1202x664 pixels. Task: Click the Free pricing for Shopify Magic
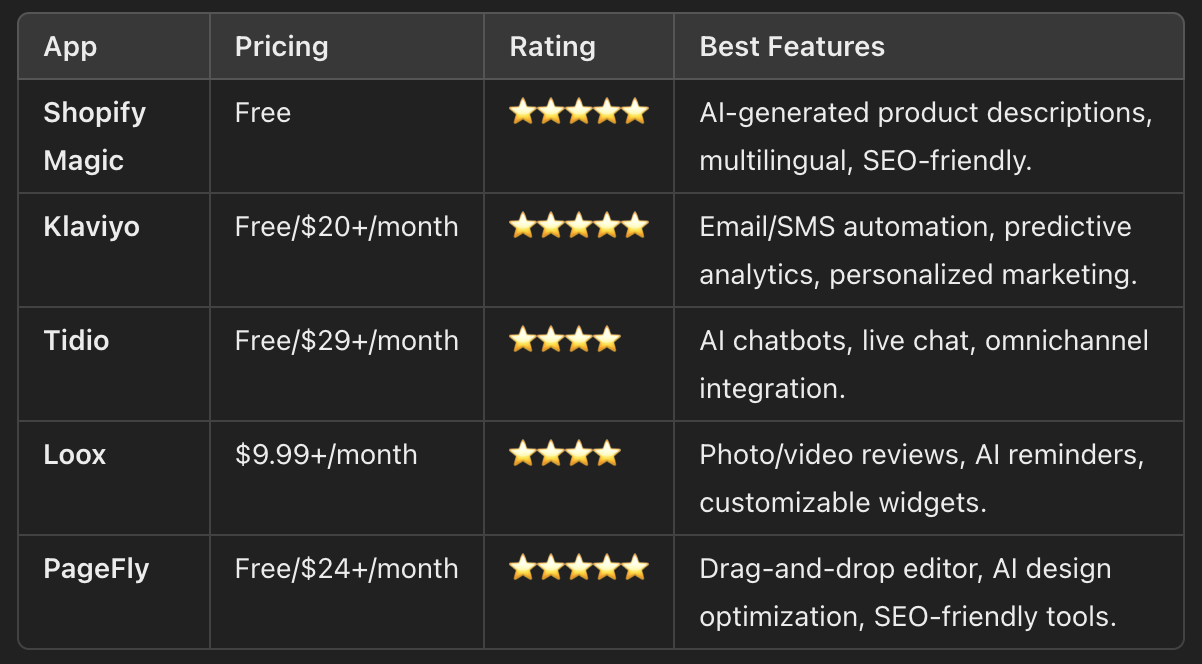263,112
